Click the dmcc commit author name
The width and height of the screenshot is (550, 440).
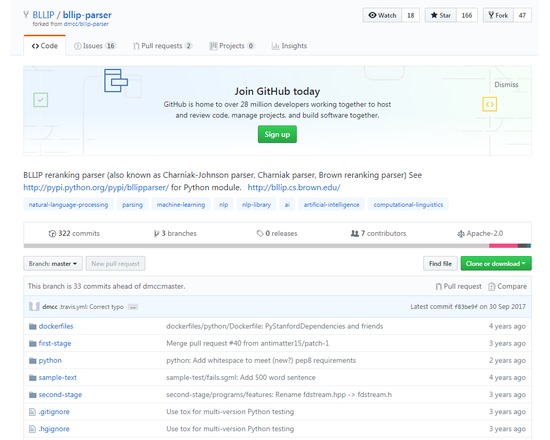pos(50,307)
